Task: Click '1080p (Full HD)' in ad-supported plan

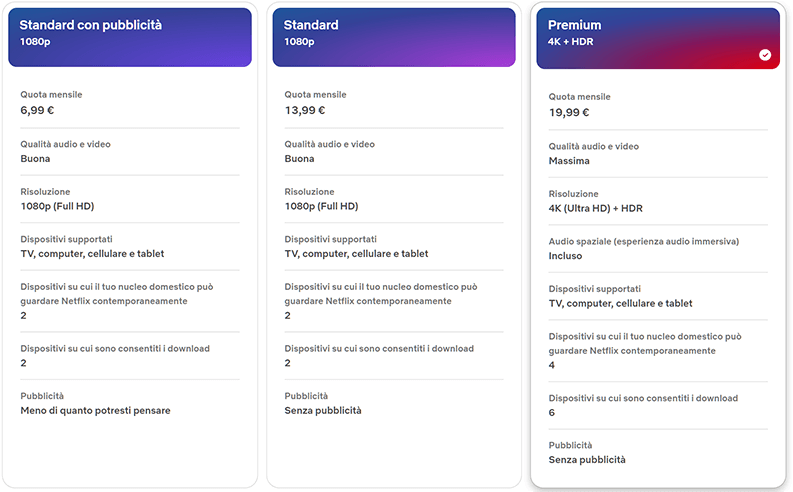Action: tap(57, 206)
